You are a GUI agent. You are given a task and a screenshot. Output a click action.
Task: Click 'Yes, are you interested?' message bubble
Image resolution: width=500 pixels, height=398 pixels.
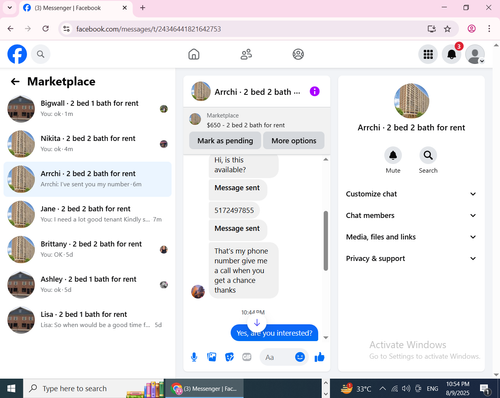(x=274, y=333)
